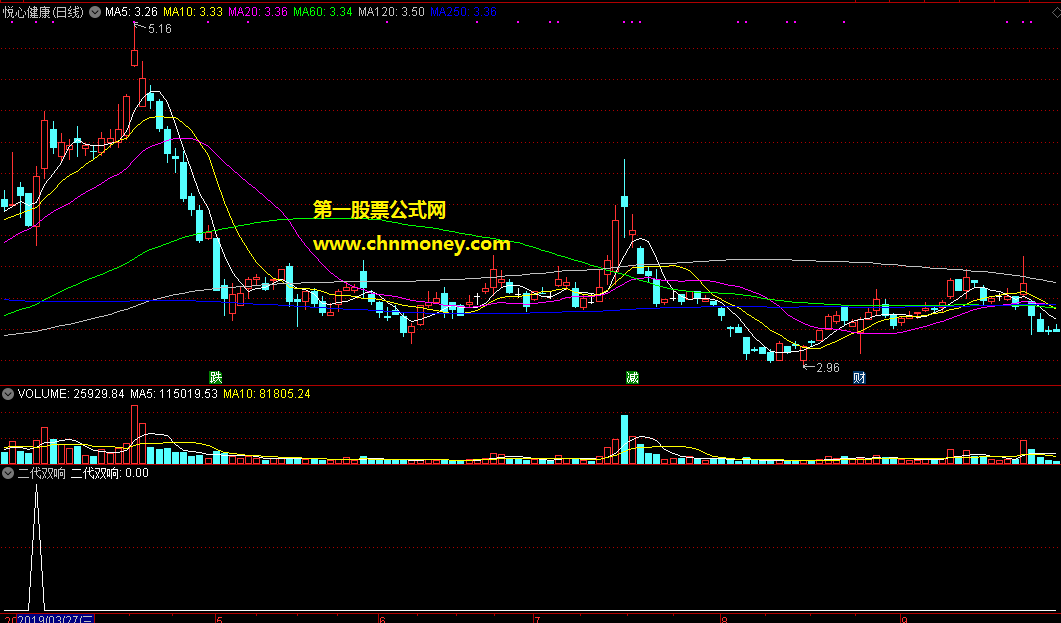Click the MA120: 3.50 label

tap(391, 11)
